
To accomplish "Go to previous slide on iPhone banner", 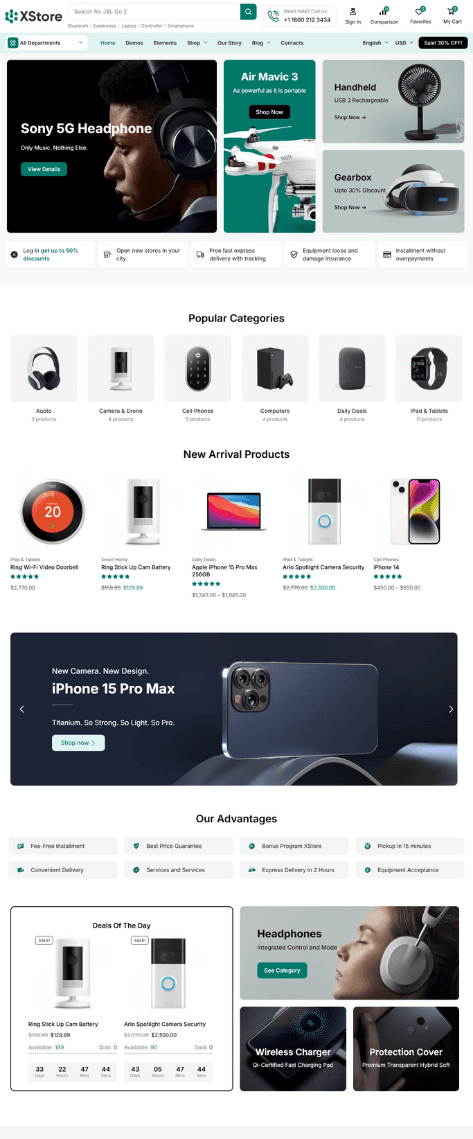I will click(x=22, y=709).
